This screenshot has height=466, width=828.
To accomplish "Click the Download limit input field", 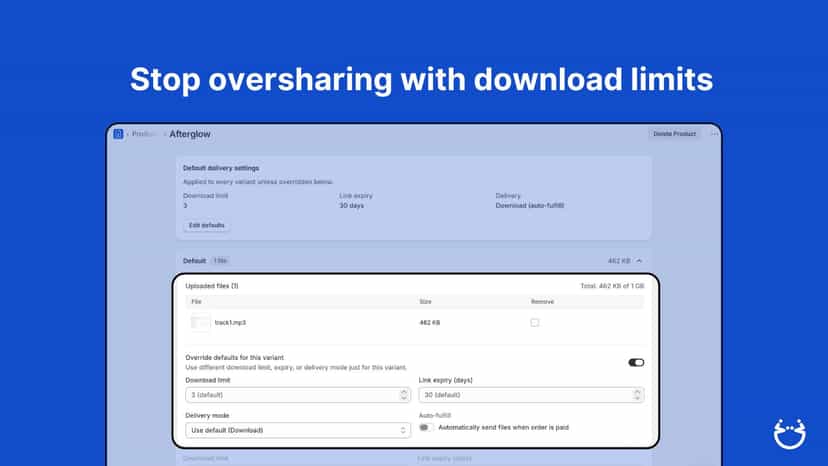I will 298,395.
